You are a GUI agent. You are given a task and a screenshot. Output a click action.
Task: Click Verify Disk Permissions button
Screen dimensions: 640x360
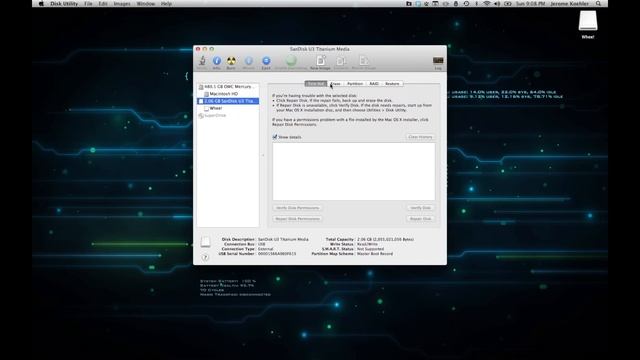tap(297, 208)
